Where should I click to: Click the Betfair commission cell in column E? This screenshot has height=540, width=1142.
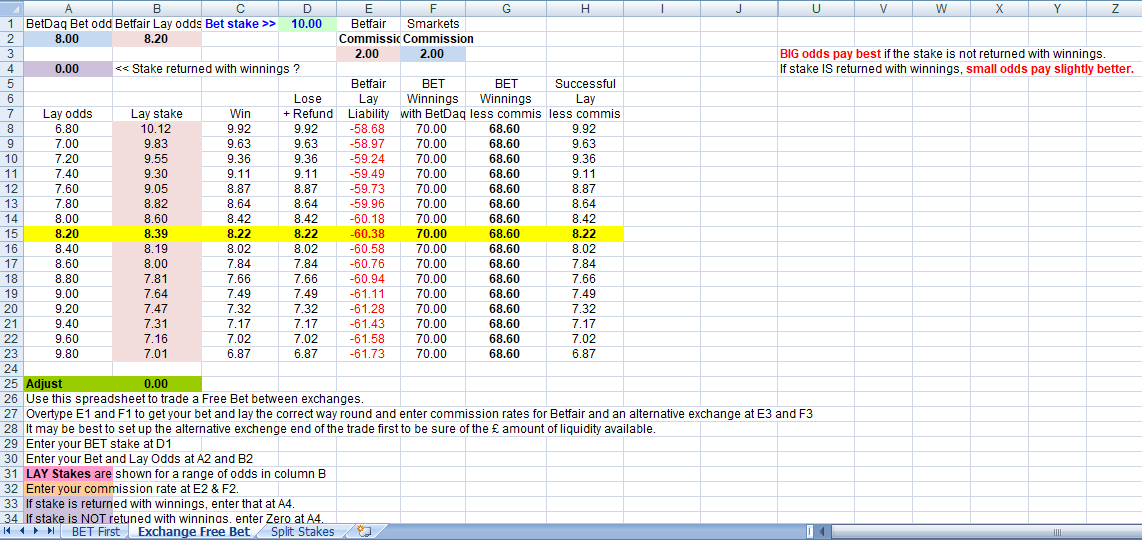coord(367,54)
